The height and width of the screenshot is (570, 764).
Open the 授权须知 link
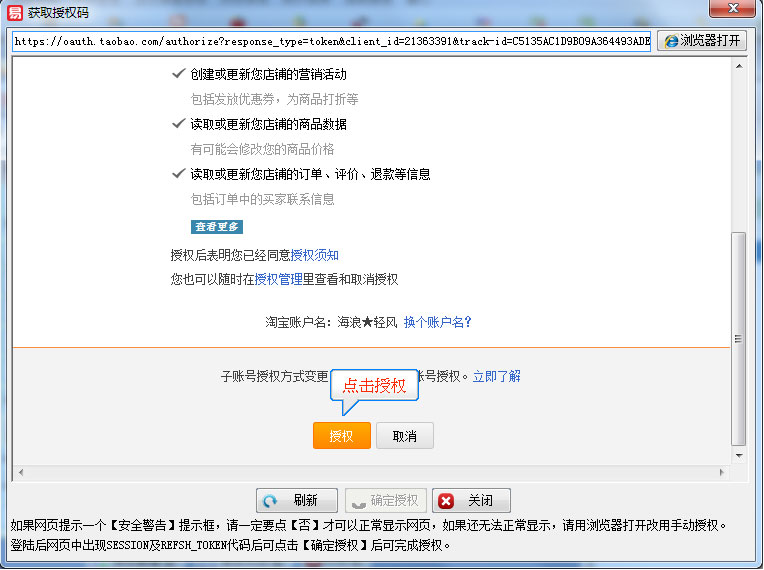tap(314, 255)
